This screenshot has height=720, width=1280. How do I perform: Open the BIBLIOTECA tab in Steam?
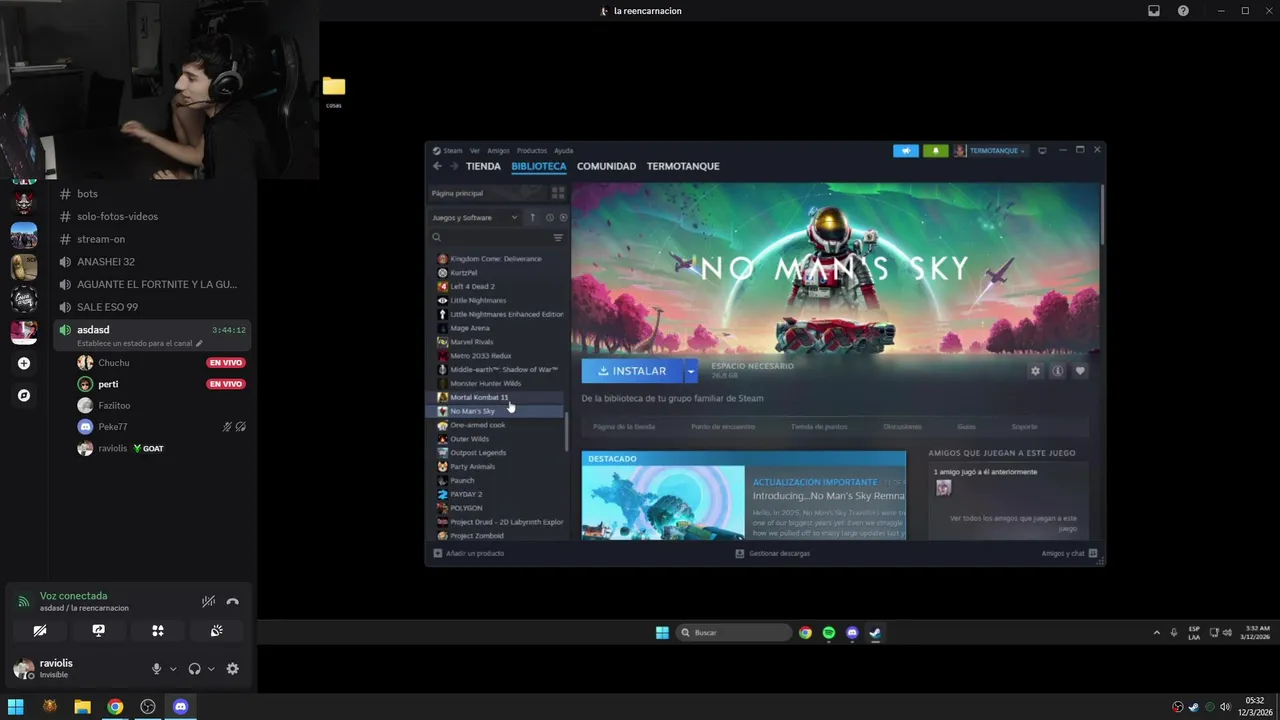point(539,167)
